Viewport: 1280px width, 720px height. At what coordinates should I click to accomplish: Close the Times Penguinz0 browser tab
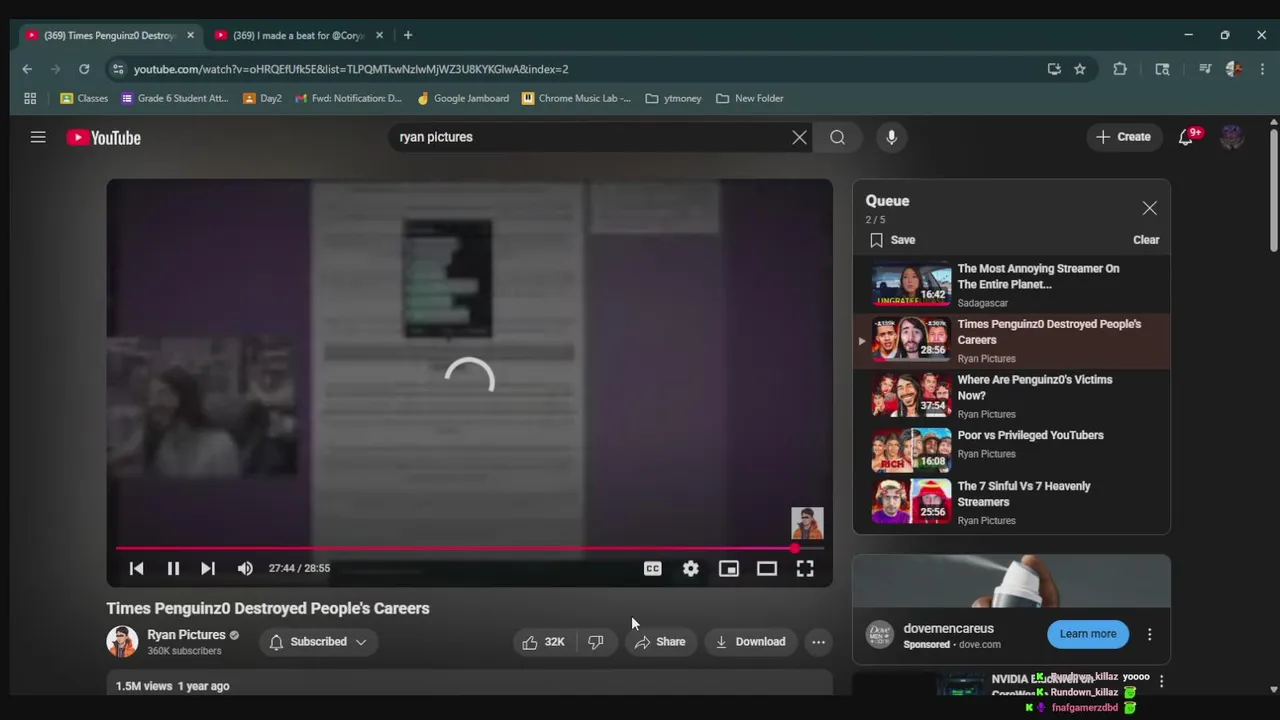tap(190, 35)
